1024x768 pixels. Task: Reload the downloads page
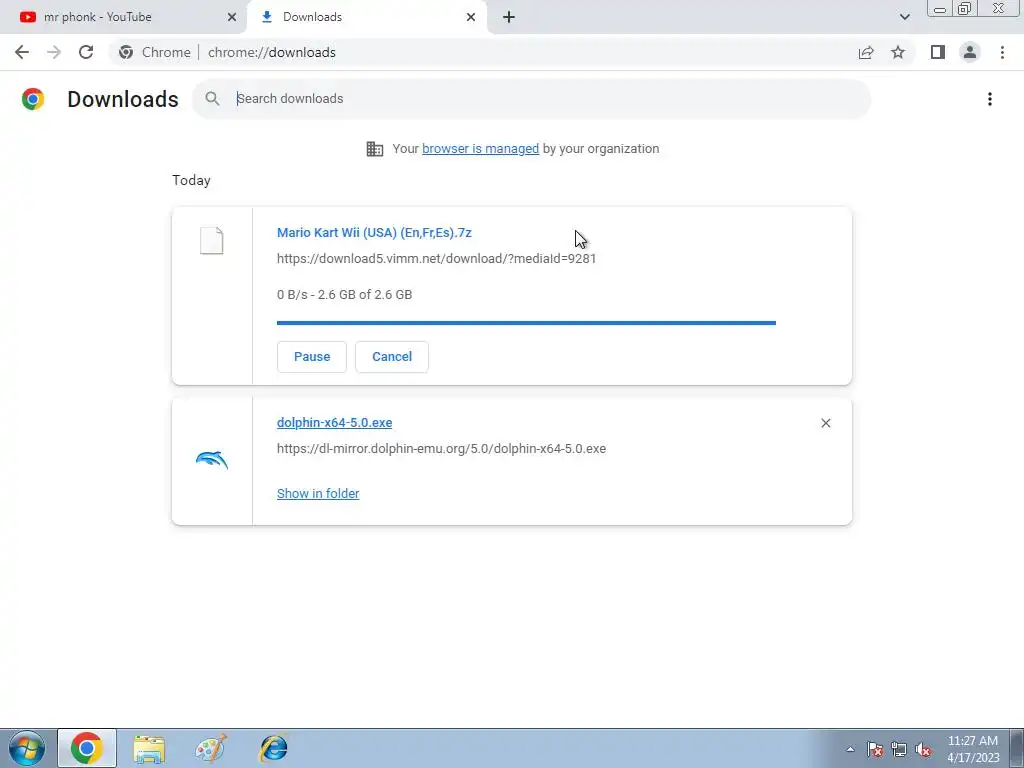[x=86, y=52]
